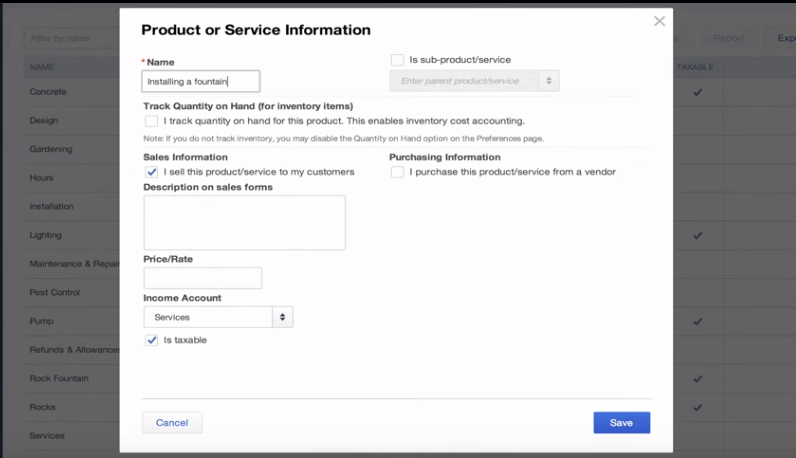The width and height of the screenshot is (796, 458).
Task: Click the Description on sales forms textarea
Action: (x=244, y=222)
